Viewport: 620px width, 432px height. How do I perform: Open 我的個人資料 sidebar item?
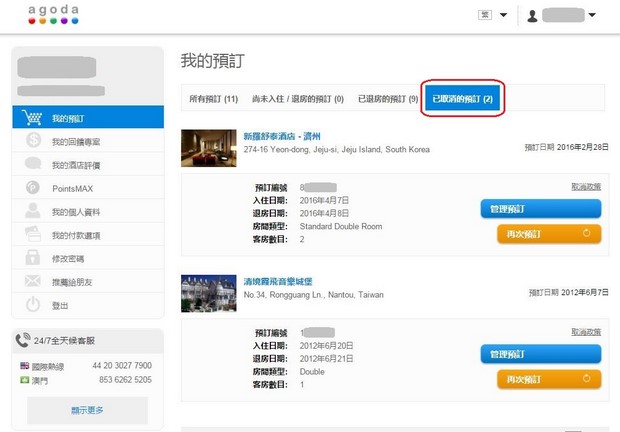88,211
